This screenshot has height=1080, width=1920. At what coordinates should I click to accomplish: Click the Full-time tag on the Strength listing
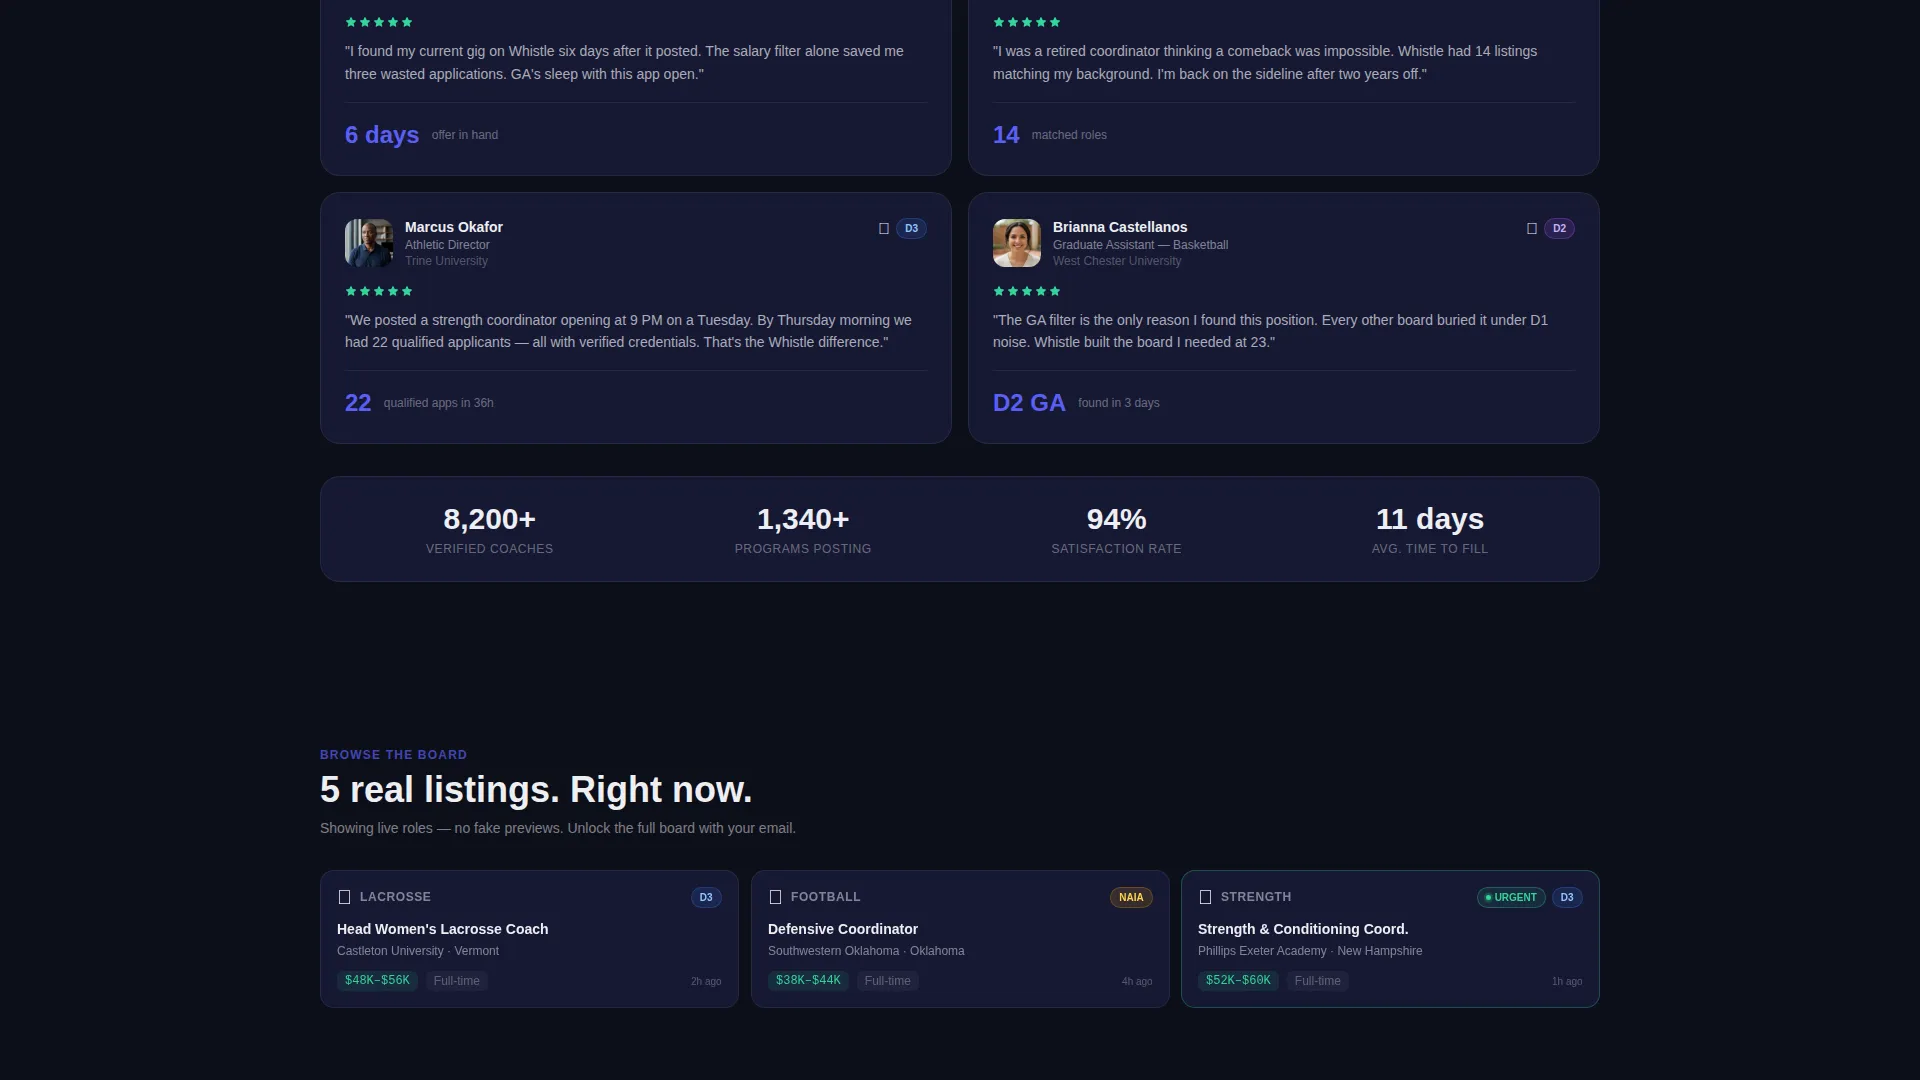(1318, 981)
